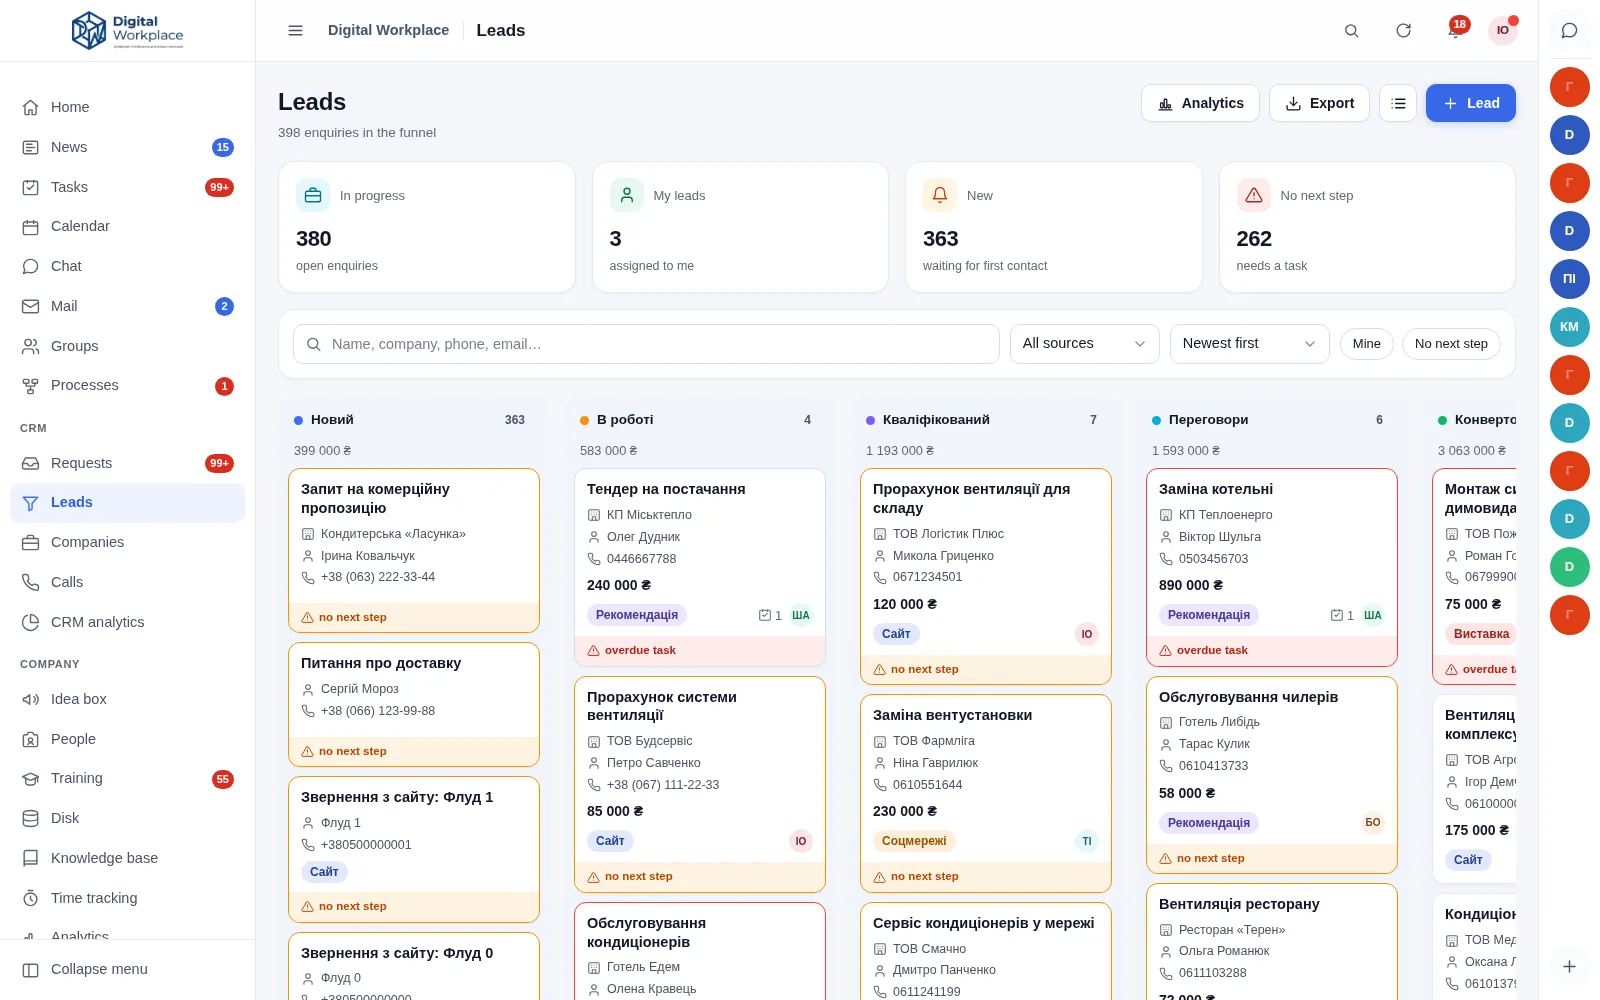Click the Export button
The height and width of the screenshot is (1000, 1600).
point(1319,103)
